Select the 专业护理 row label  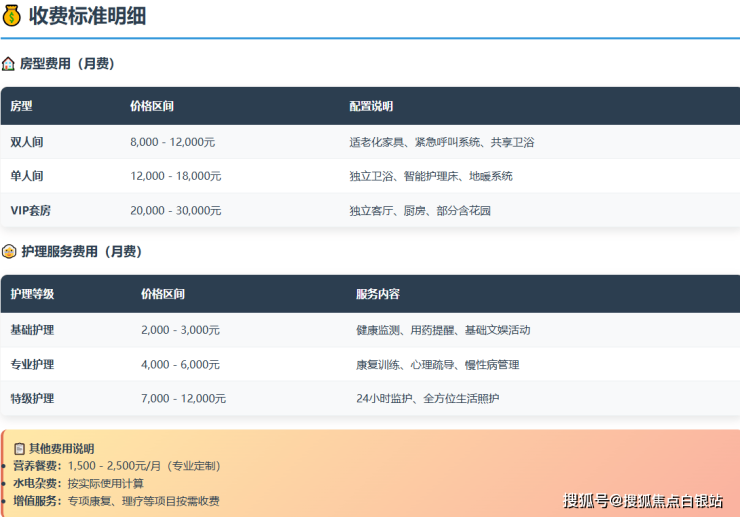point(32,364)
